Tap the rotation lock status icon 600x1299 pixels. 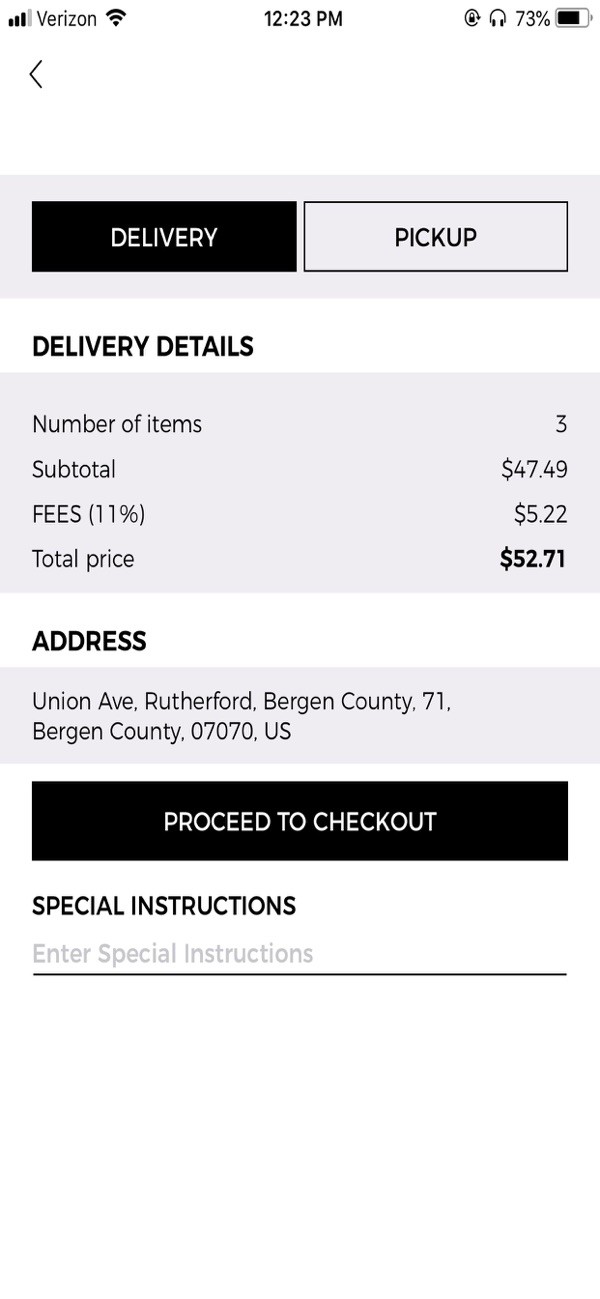[x=472, y=19]
